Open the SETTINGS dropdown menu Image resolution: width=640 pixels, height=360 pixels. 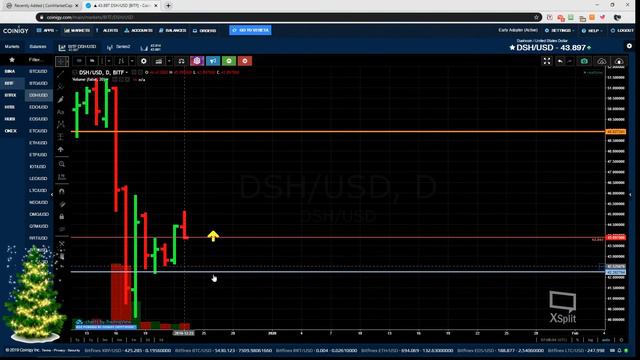pyautogui.click(x=560, y=30)
